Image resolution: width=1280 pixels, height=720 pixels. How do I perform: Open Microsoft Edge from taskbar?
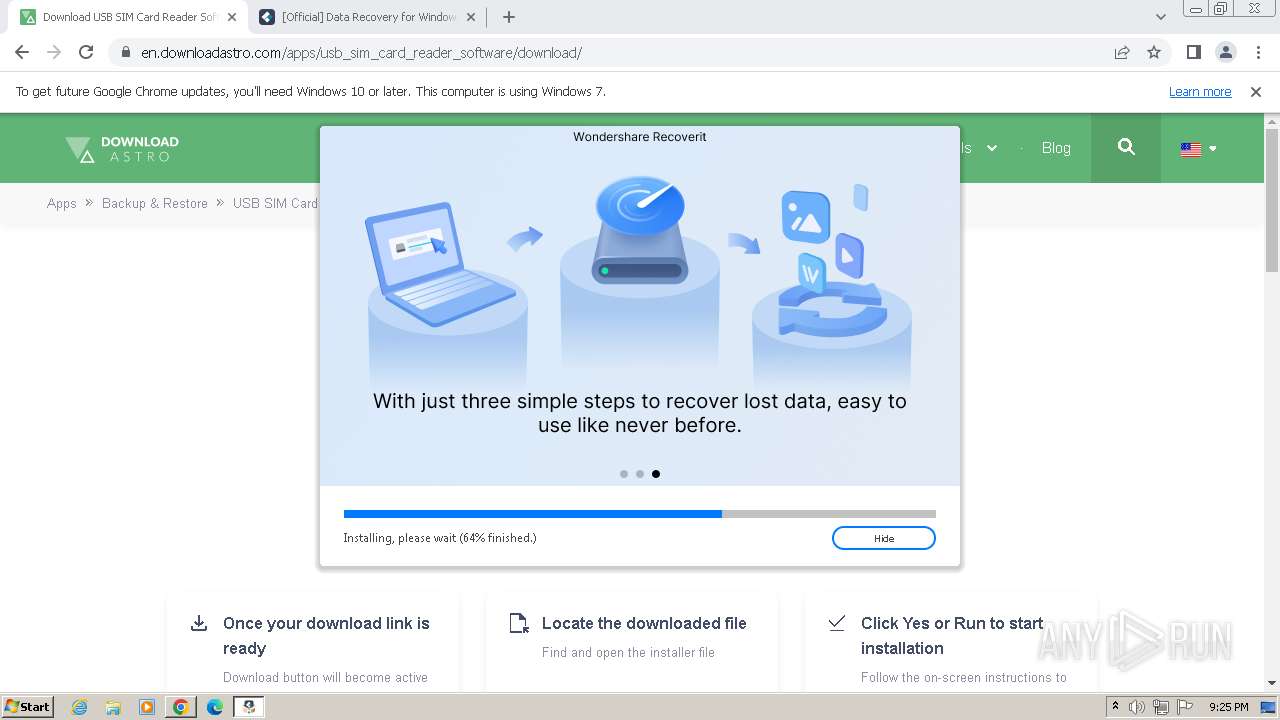[x=215, y=707]
